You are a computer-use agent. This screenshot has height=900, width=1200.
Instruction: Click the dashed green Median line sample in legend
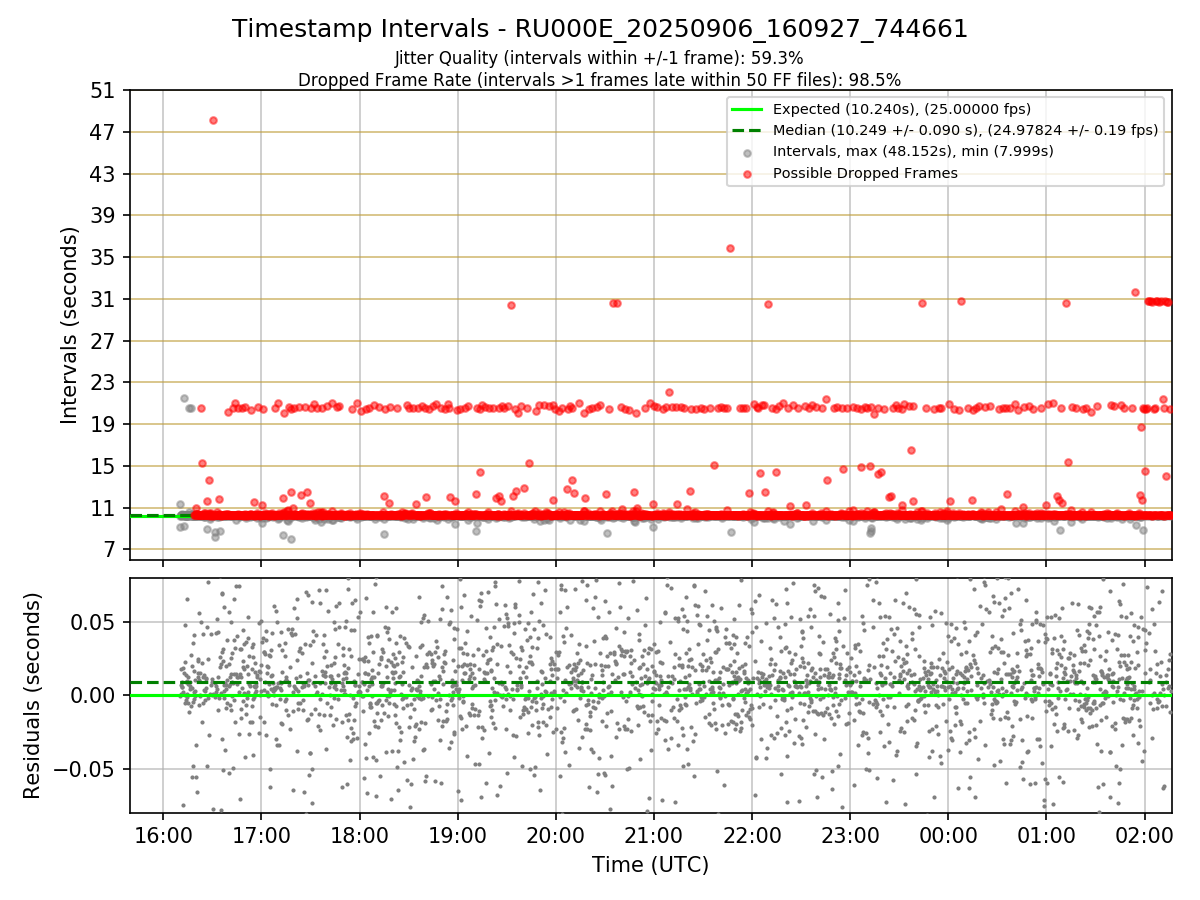click(748, 130)
